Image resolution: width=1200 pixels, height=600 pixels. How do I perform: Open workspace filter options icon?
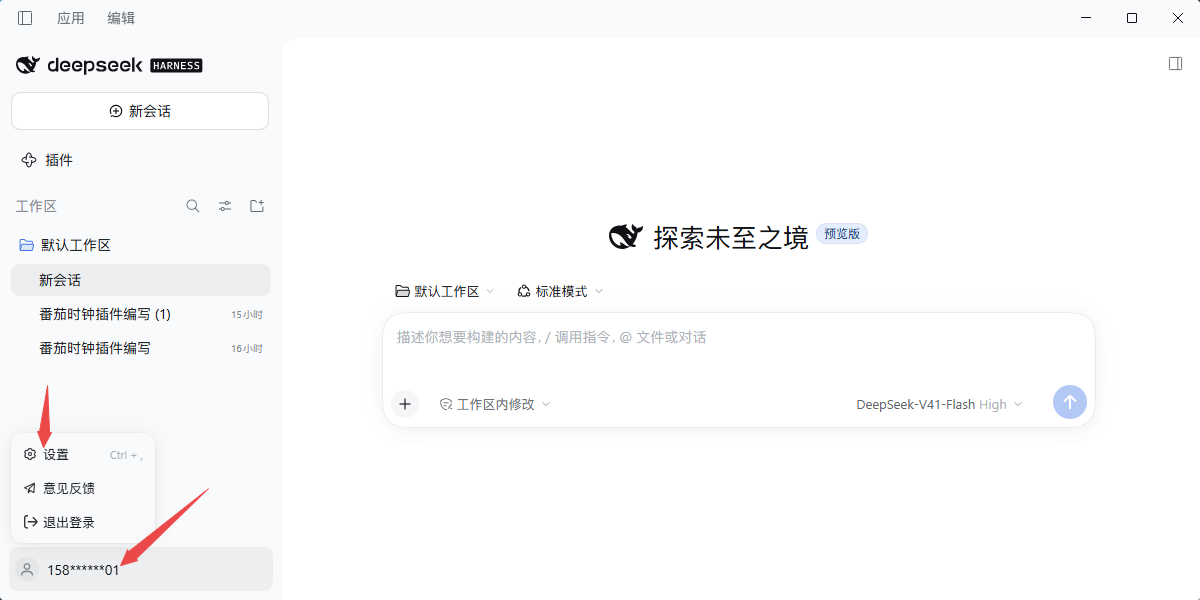(x=225, y=206)
